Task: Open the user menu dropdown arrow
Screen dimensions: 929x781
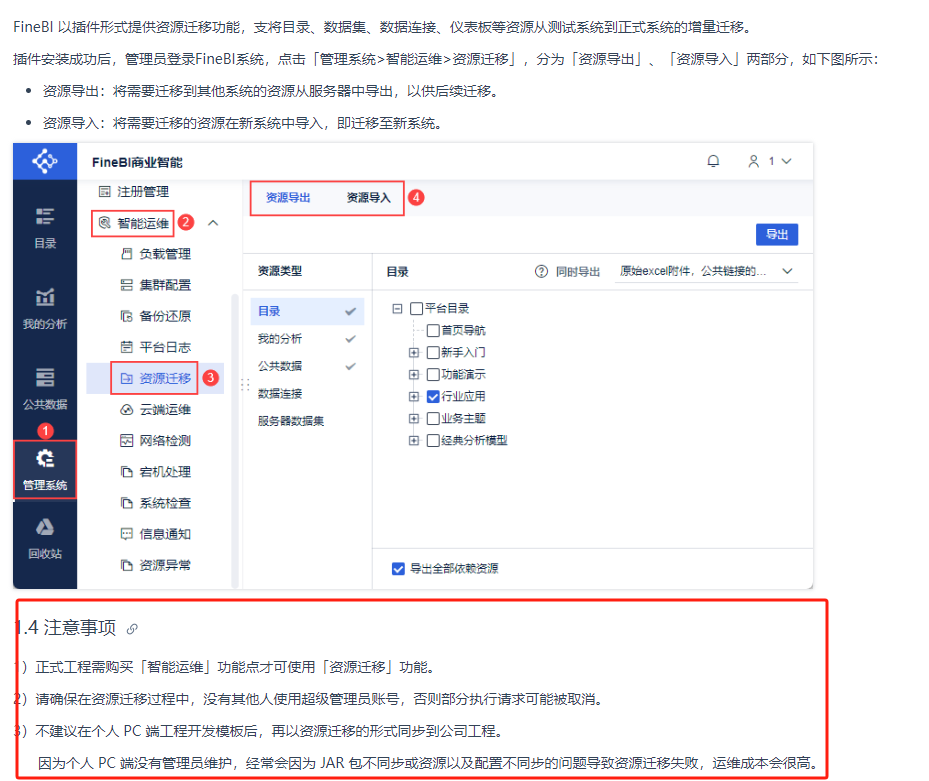Action: pos(786,161)
